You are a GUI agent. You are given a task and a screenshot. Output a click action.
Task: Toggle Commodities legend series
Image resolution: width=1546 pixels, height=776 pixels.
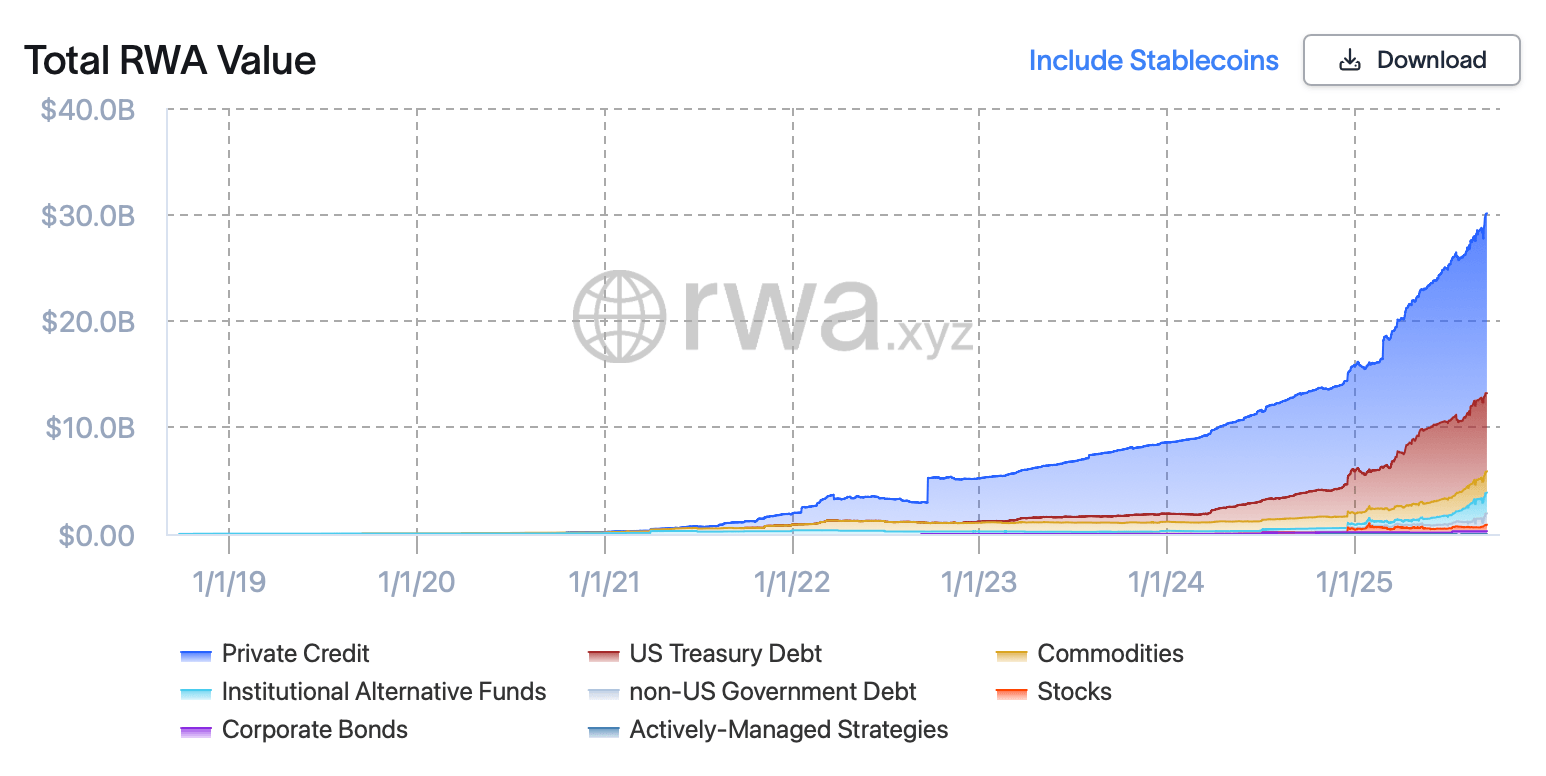tap(1110, 654)
